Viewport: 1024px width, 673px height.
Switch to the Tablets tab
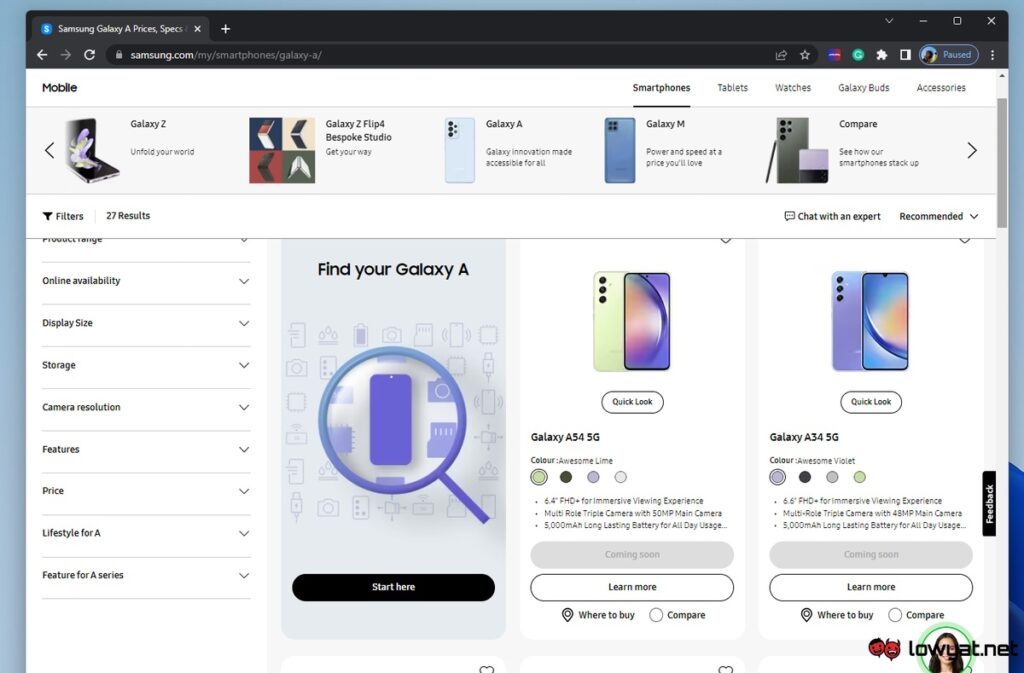[732, 87]
